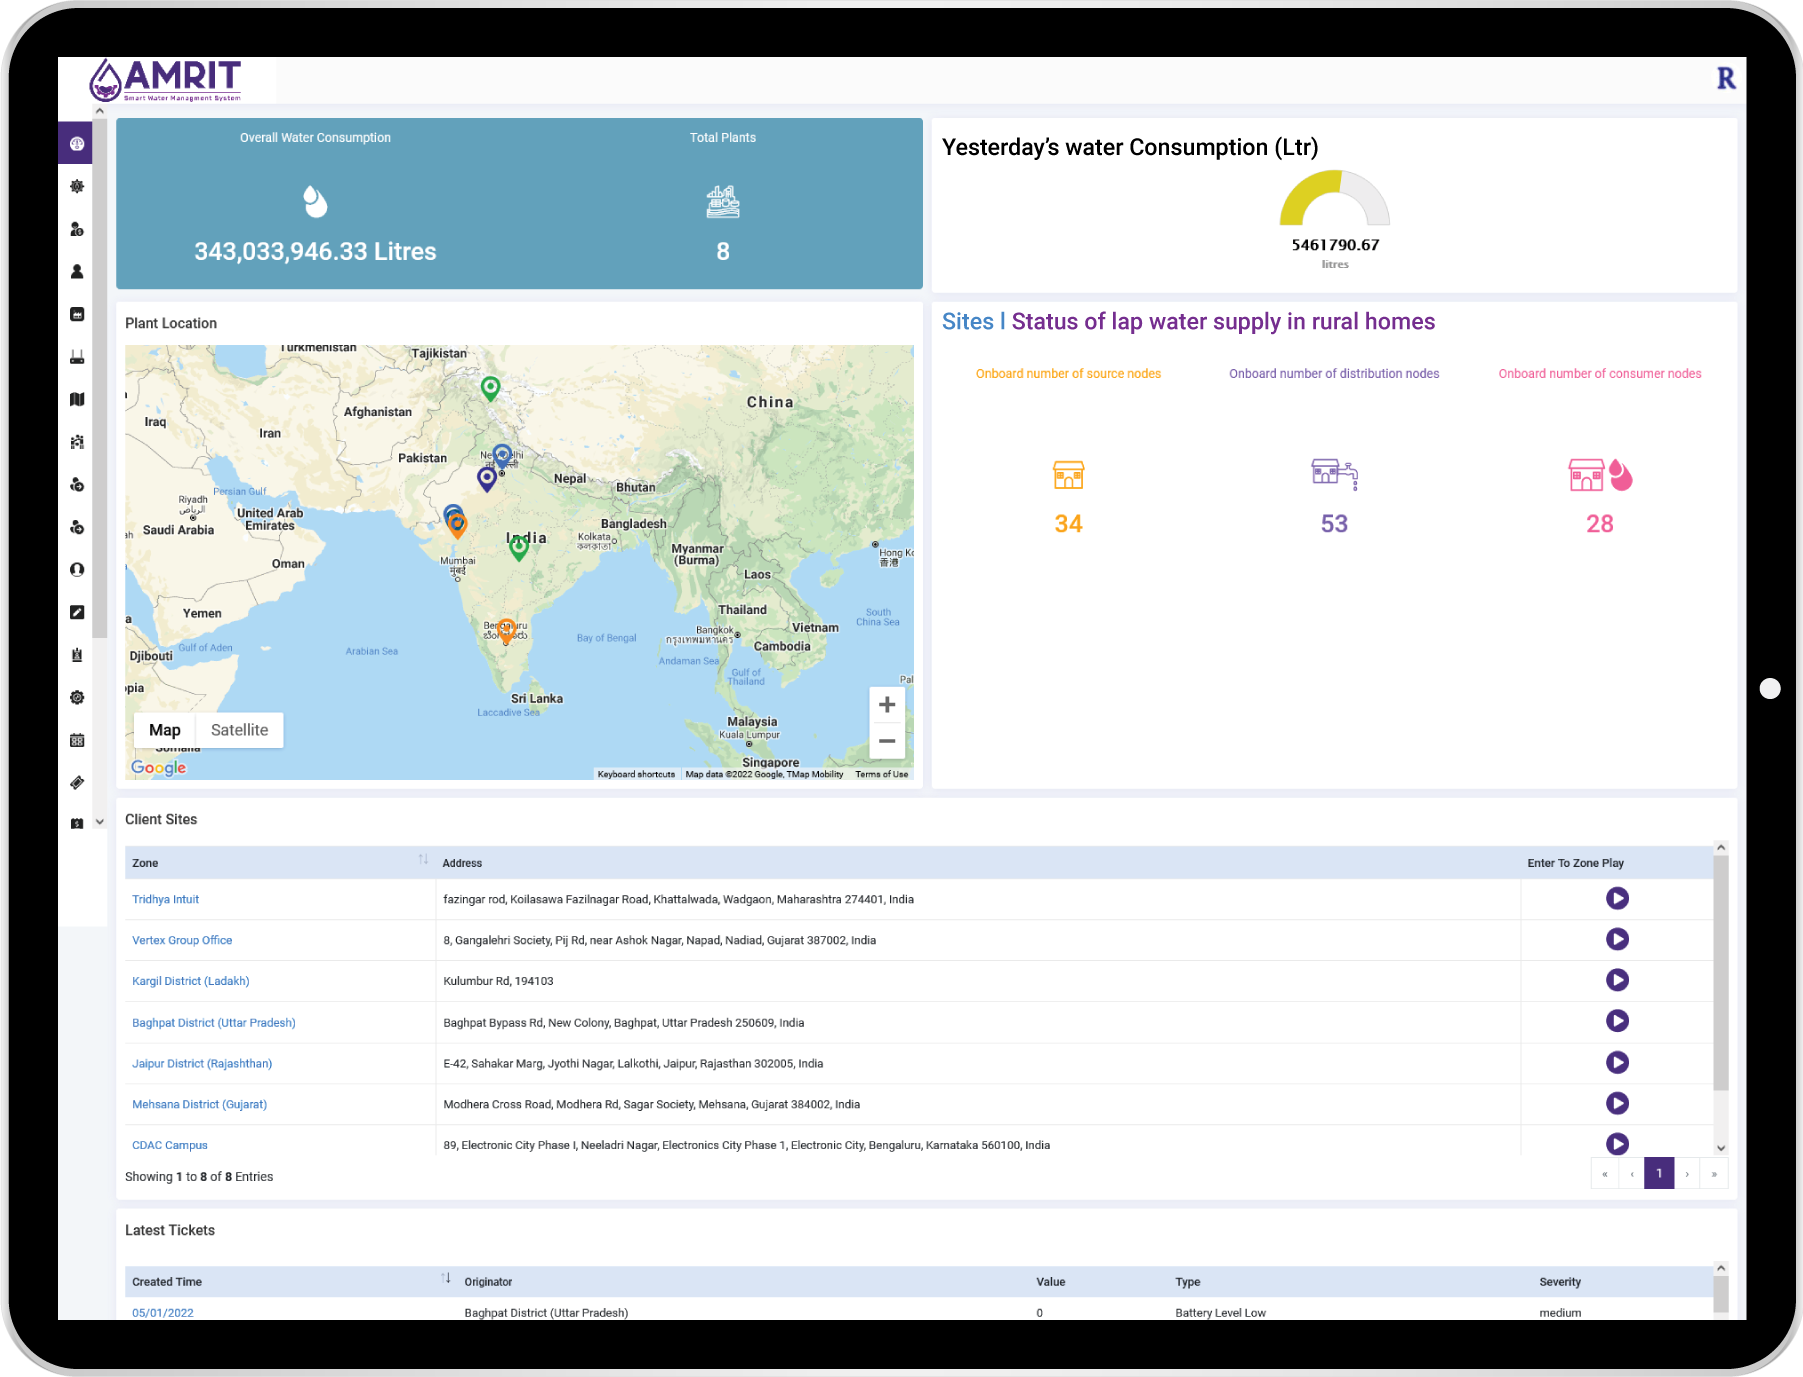Toggle sorting on the Zone column
The image size is (1803, 1377).
click(x=423, y=858)
